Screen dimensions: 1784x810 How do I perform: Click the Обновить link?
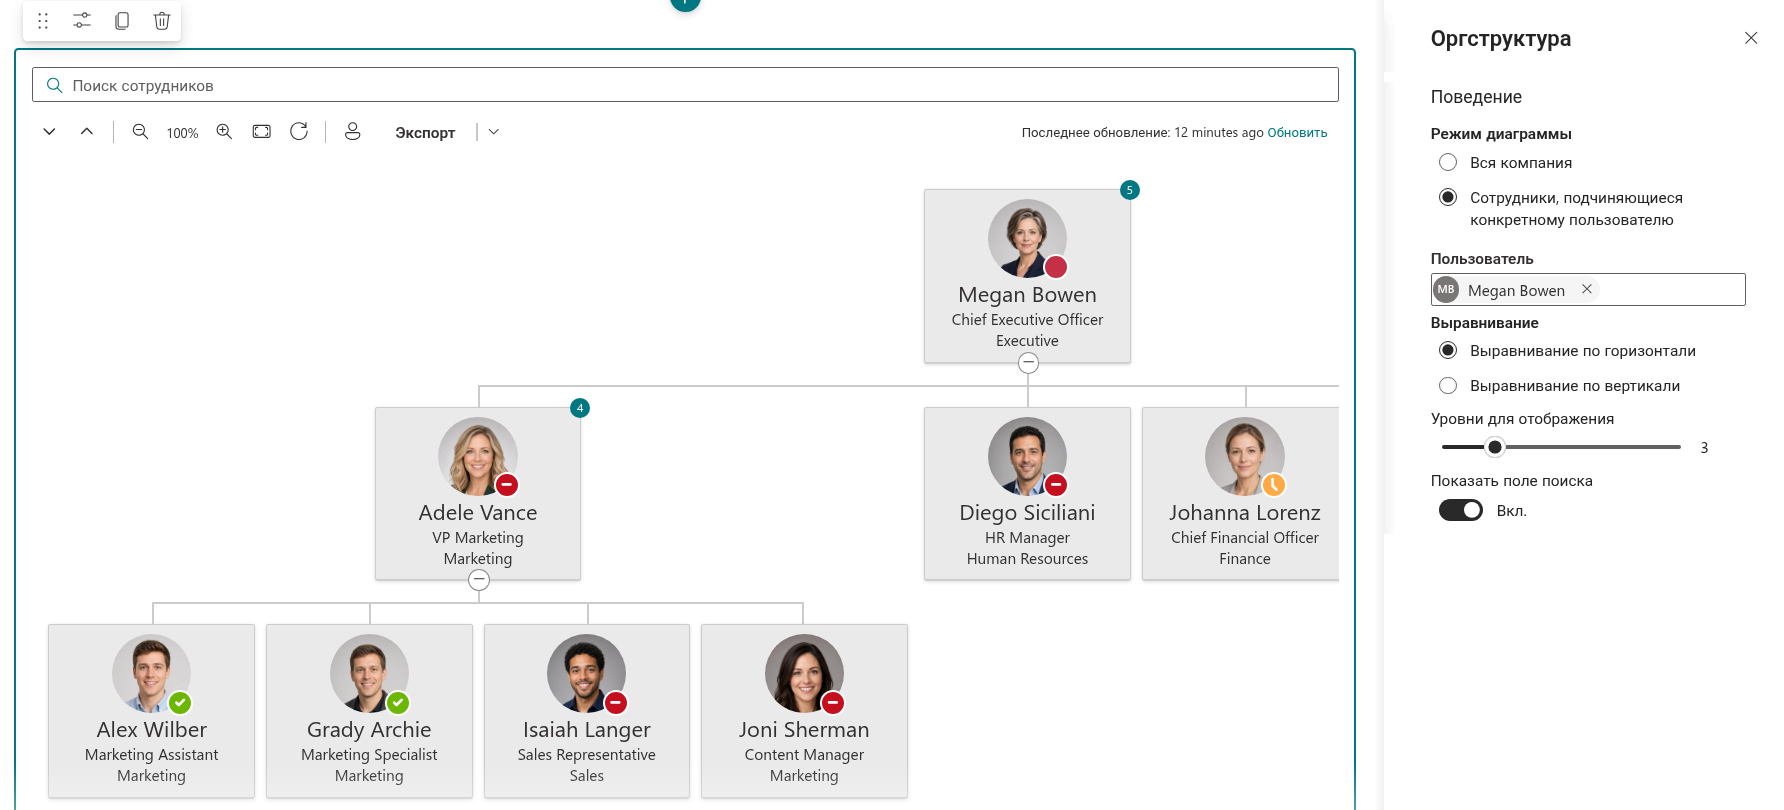click(1297, 132)
